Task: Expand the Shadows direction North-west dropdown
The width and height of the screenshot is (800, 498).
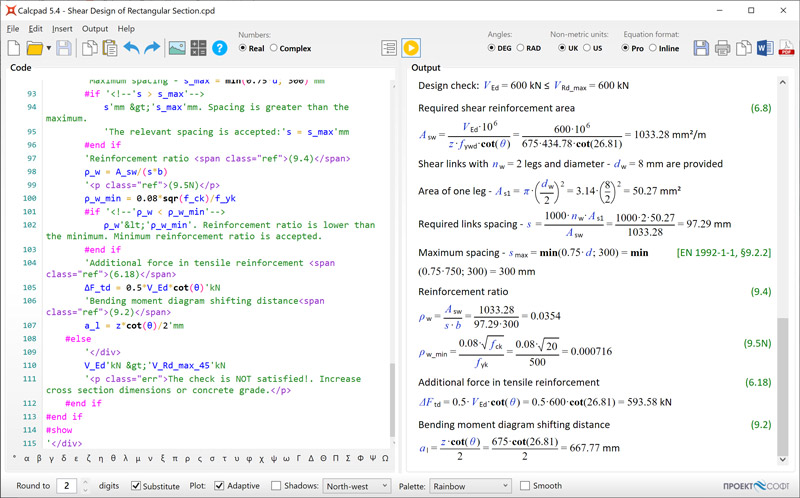Action: [355, 486]
